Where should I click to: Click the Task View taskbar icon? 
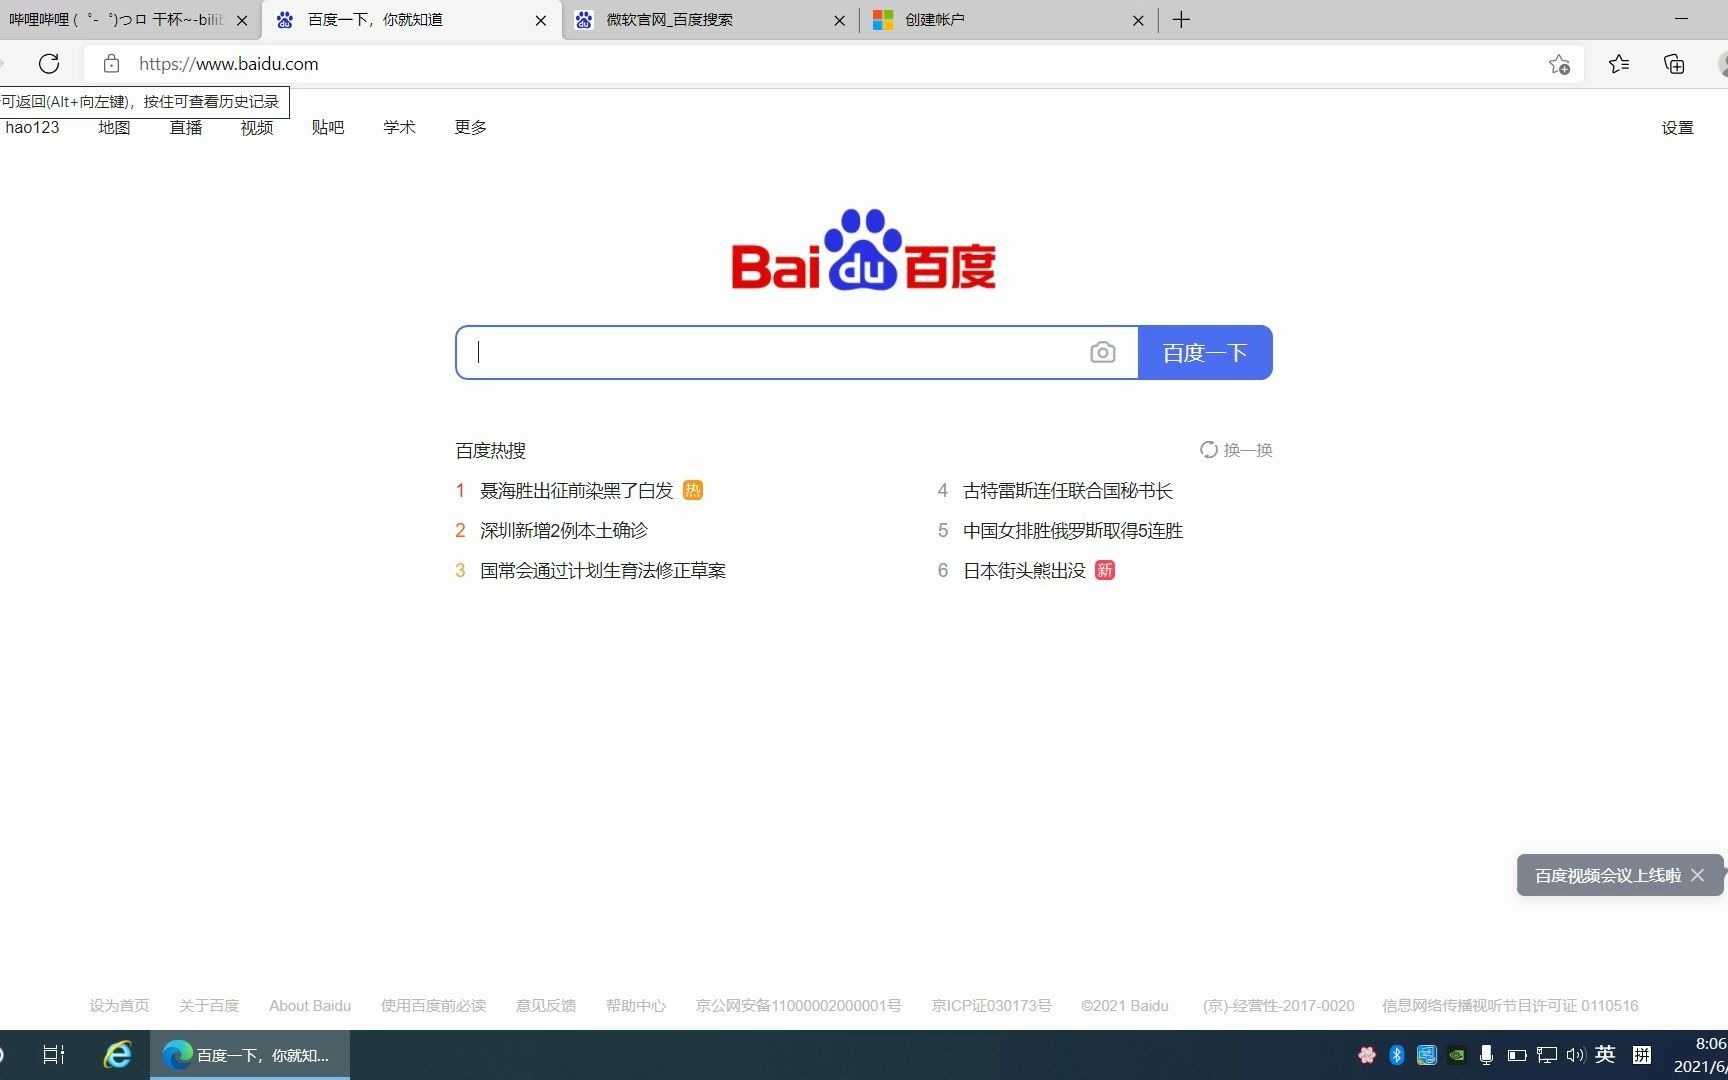click(54, 1055)
